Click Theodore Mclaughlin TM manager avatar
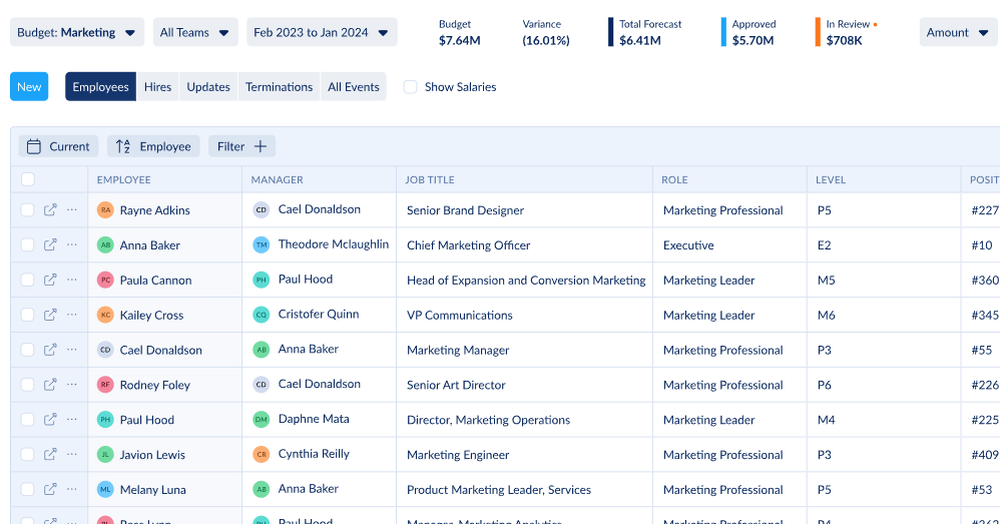Image resolution: width=1000 pixels, height=524 pixels. click(261, 244)
